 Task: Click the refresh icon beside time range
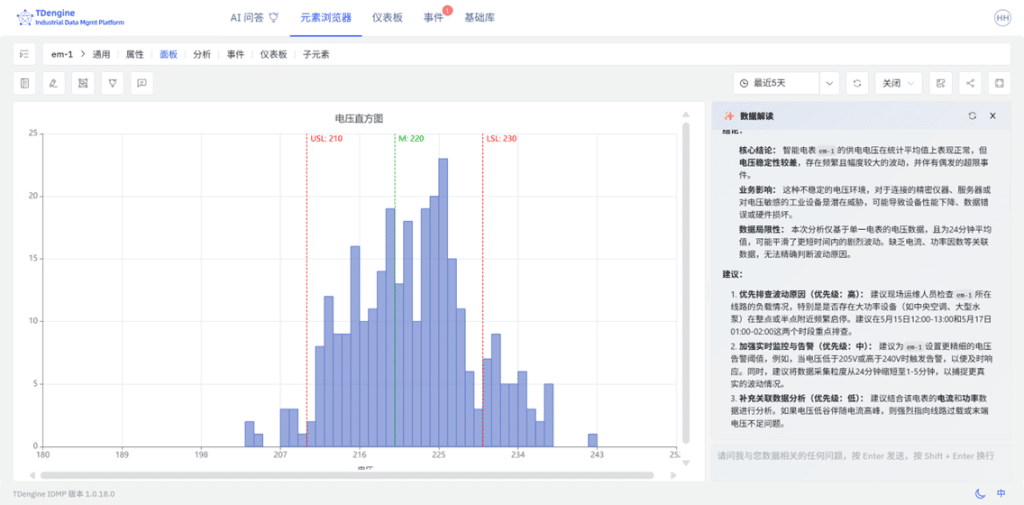coord(857,83)
